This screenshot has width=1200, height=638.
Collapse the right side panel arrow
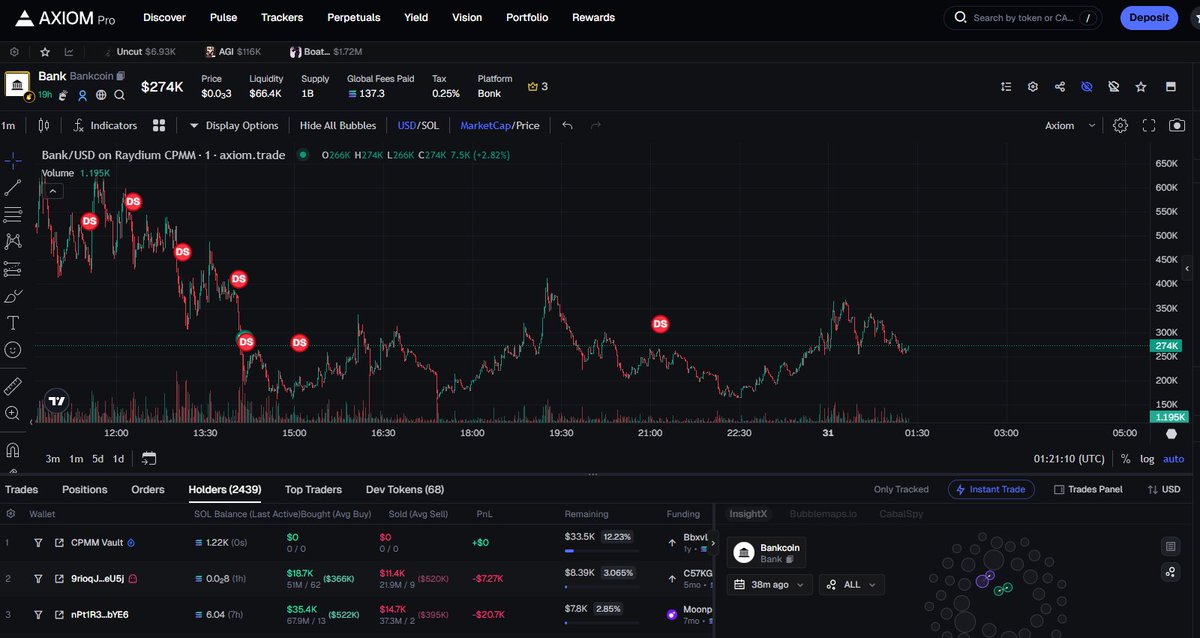coord(1187,269)
